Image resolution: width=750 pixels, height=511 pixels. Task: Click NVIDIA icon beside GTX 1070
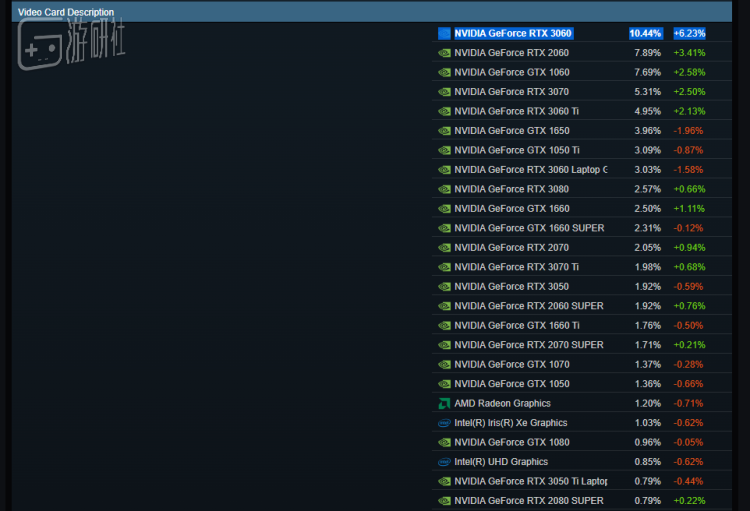(444, 365)
